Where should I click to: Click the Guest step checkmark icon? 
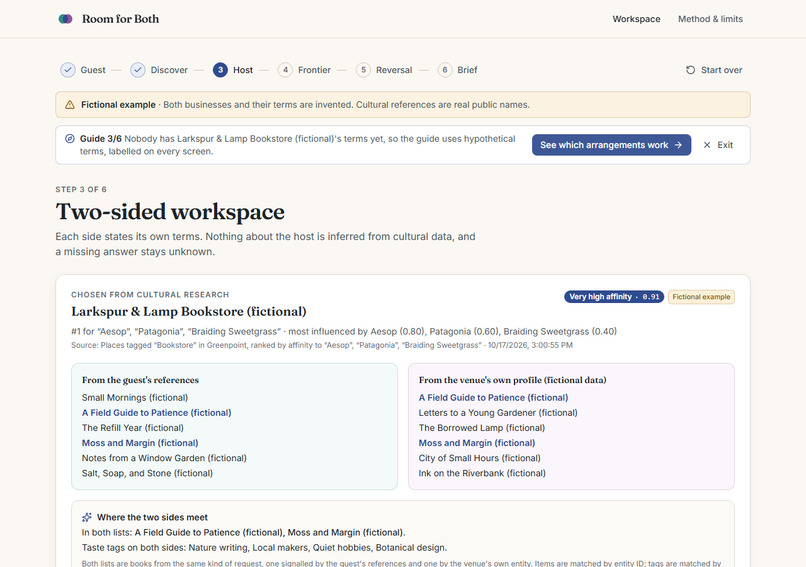[68, 70]
